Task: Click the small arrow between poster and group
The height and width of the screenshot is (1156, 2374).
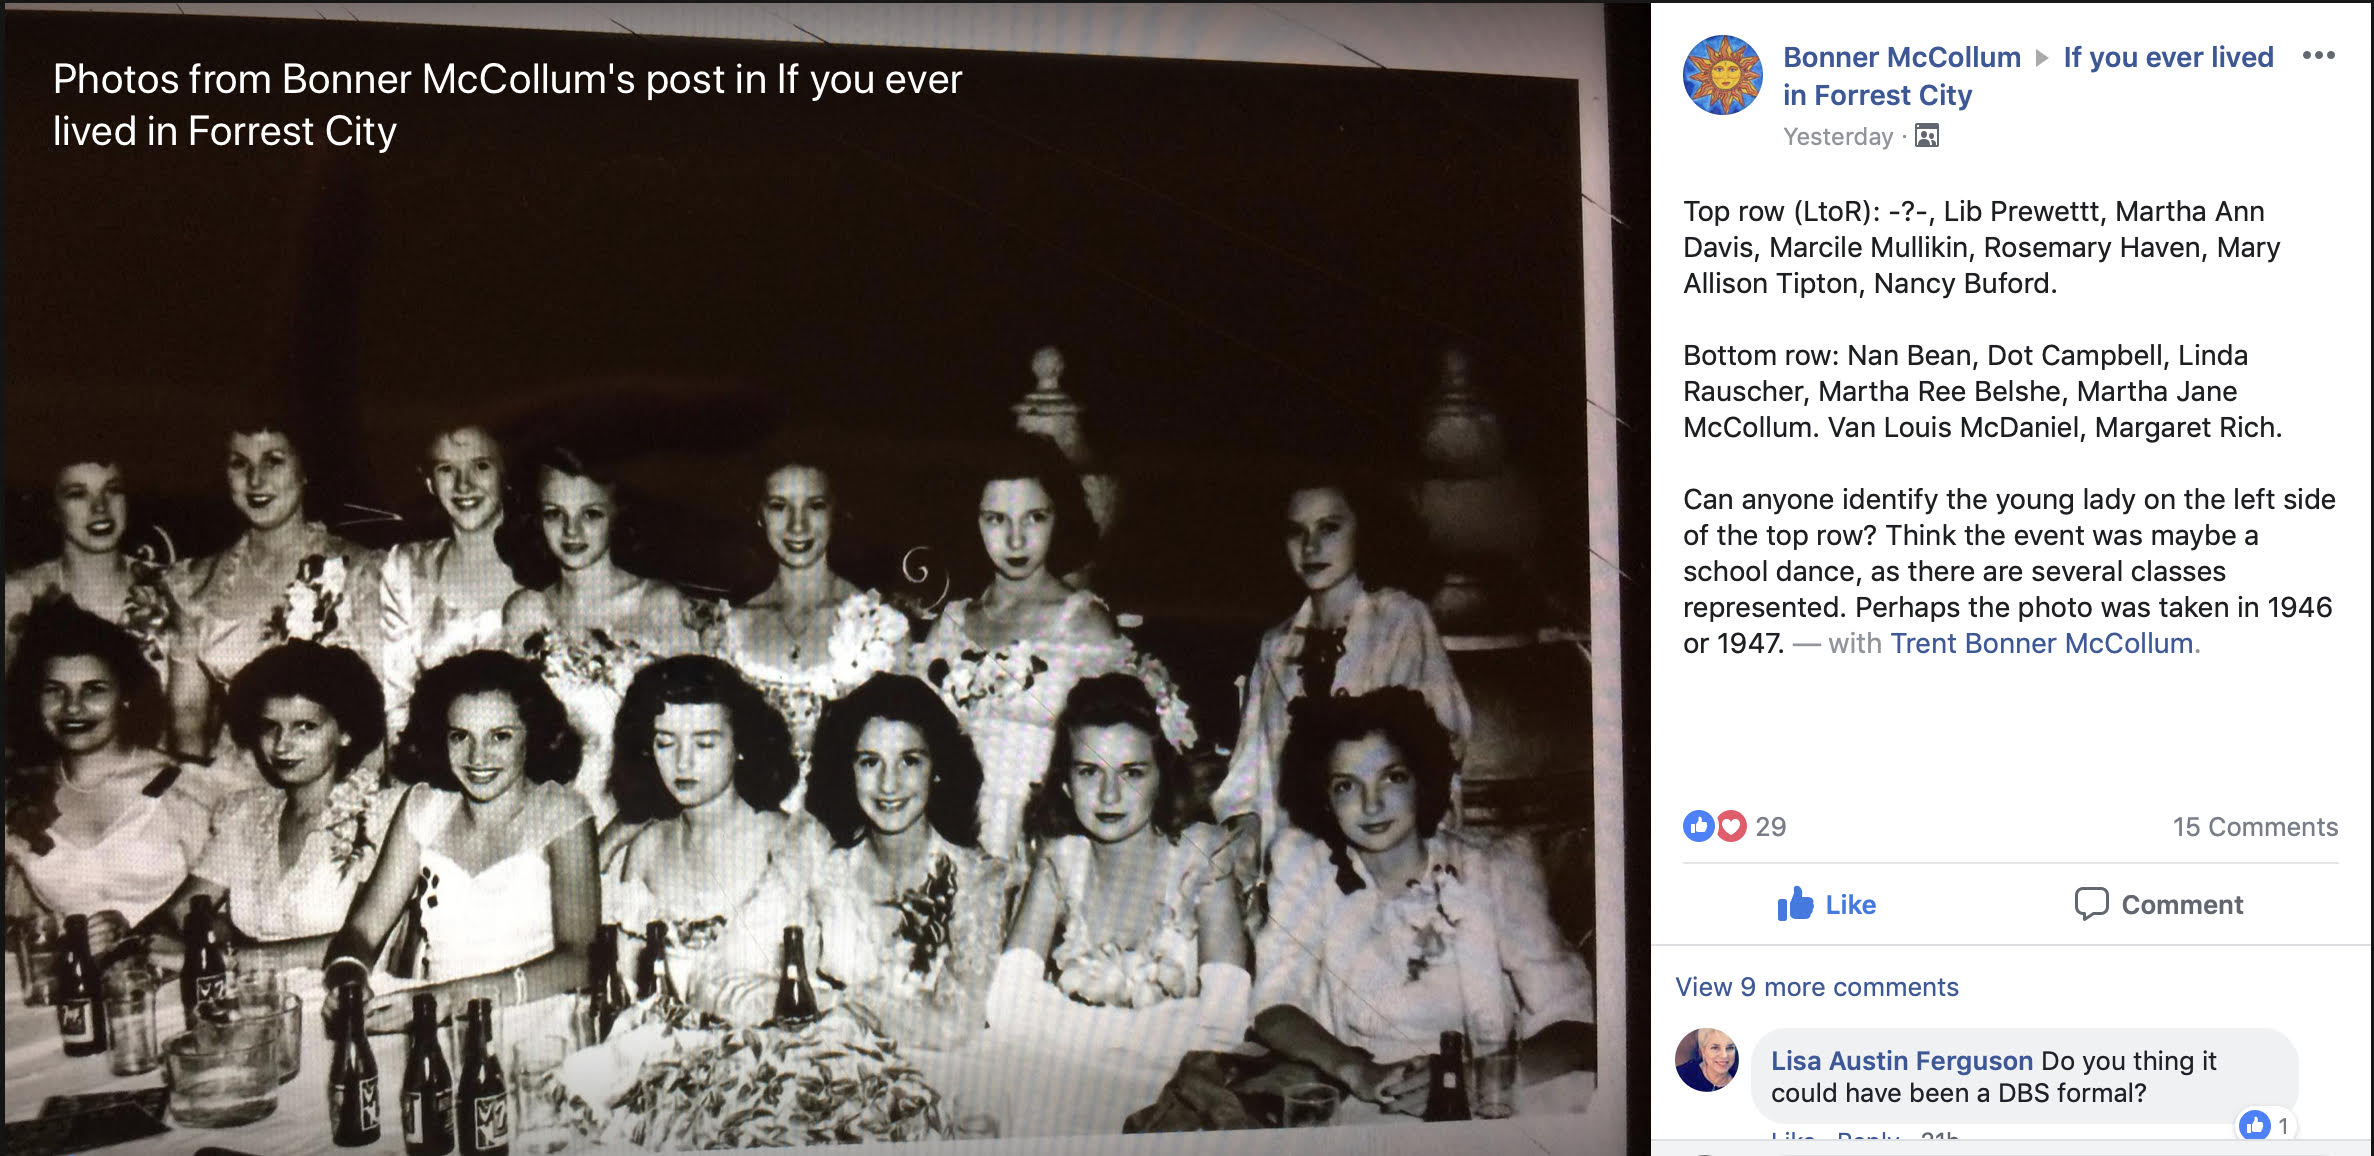Action: (x=2042, y=58)
